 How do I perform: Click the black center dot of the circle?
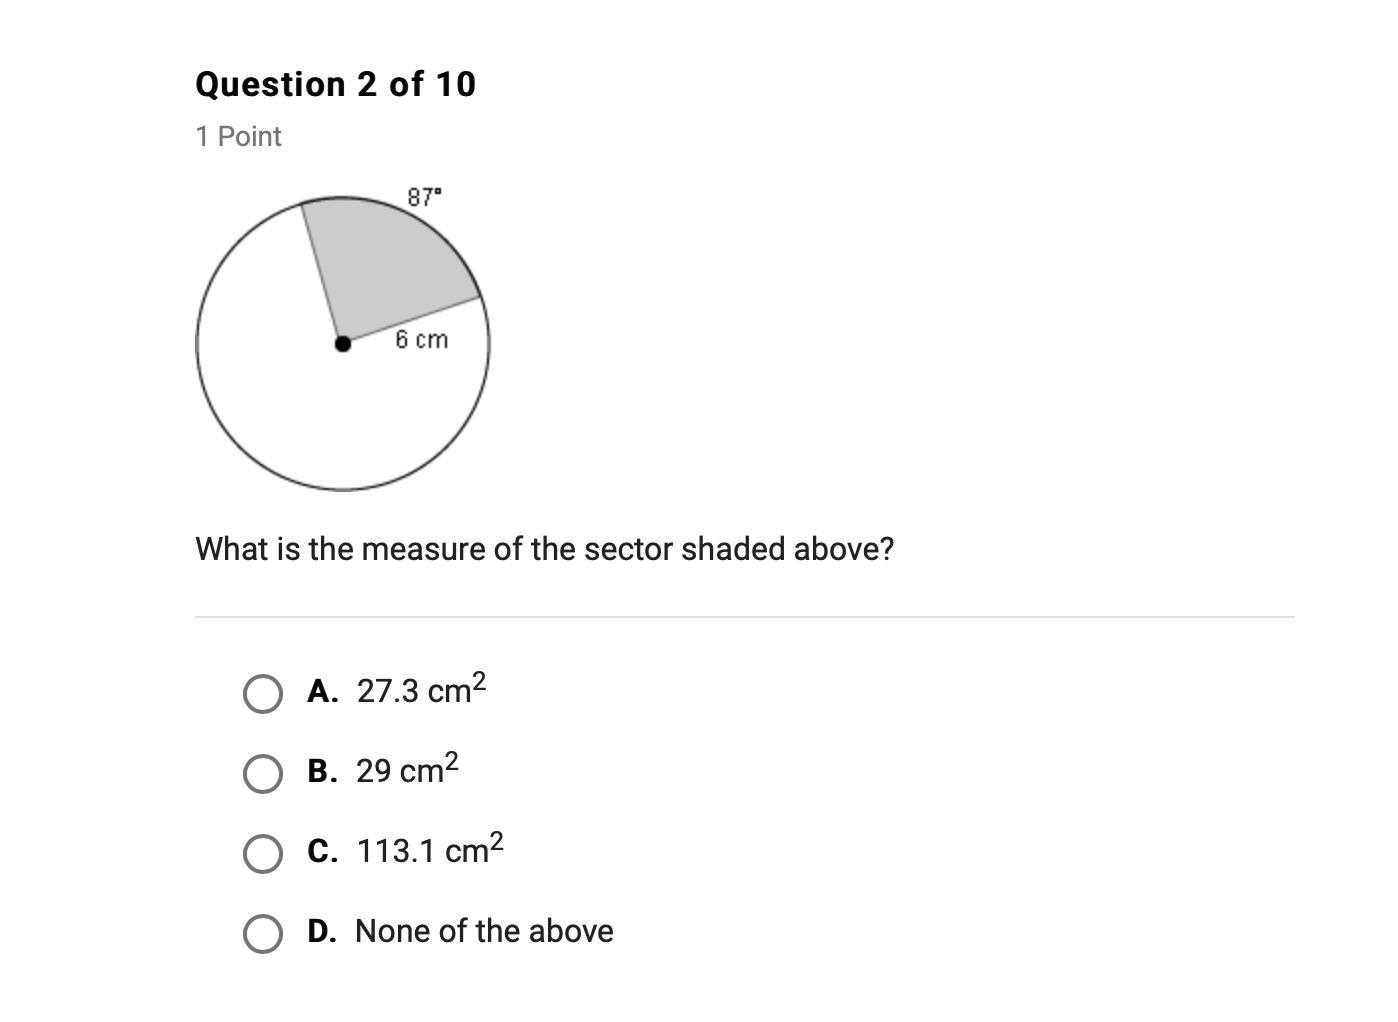pos(343,344)
